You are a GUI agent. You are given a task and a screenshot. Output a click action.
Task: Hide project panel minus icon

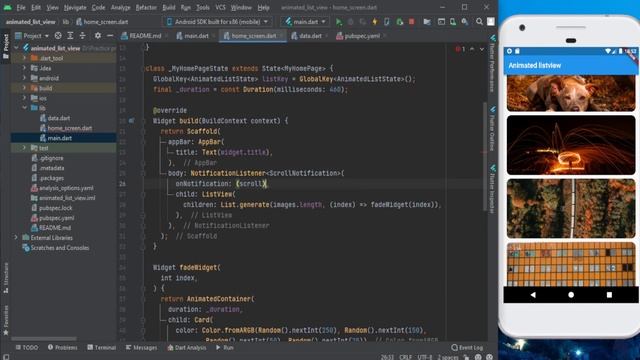coord(110,36)
